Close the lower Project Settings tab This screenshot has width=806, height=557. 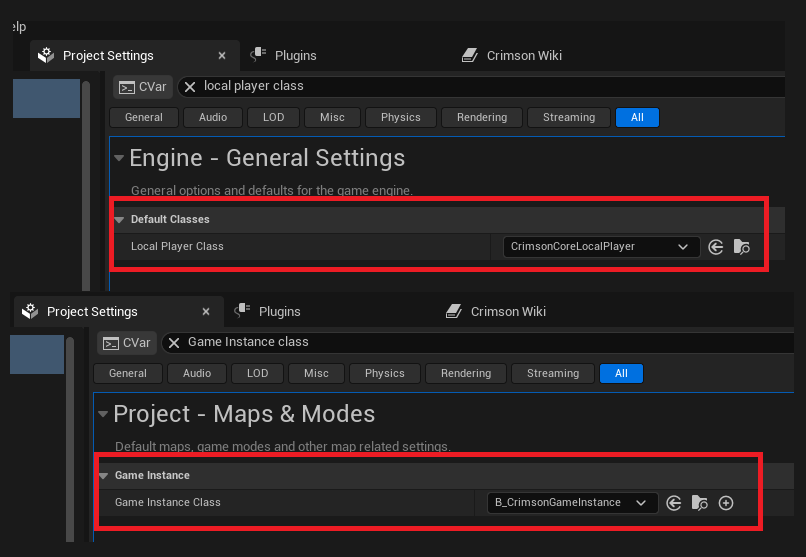pos(206,311)
